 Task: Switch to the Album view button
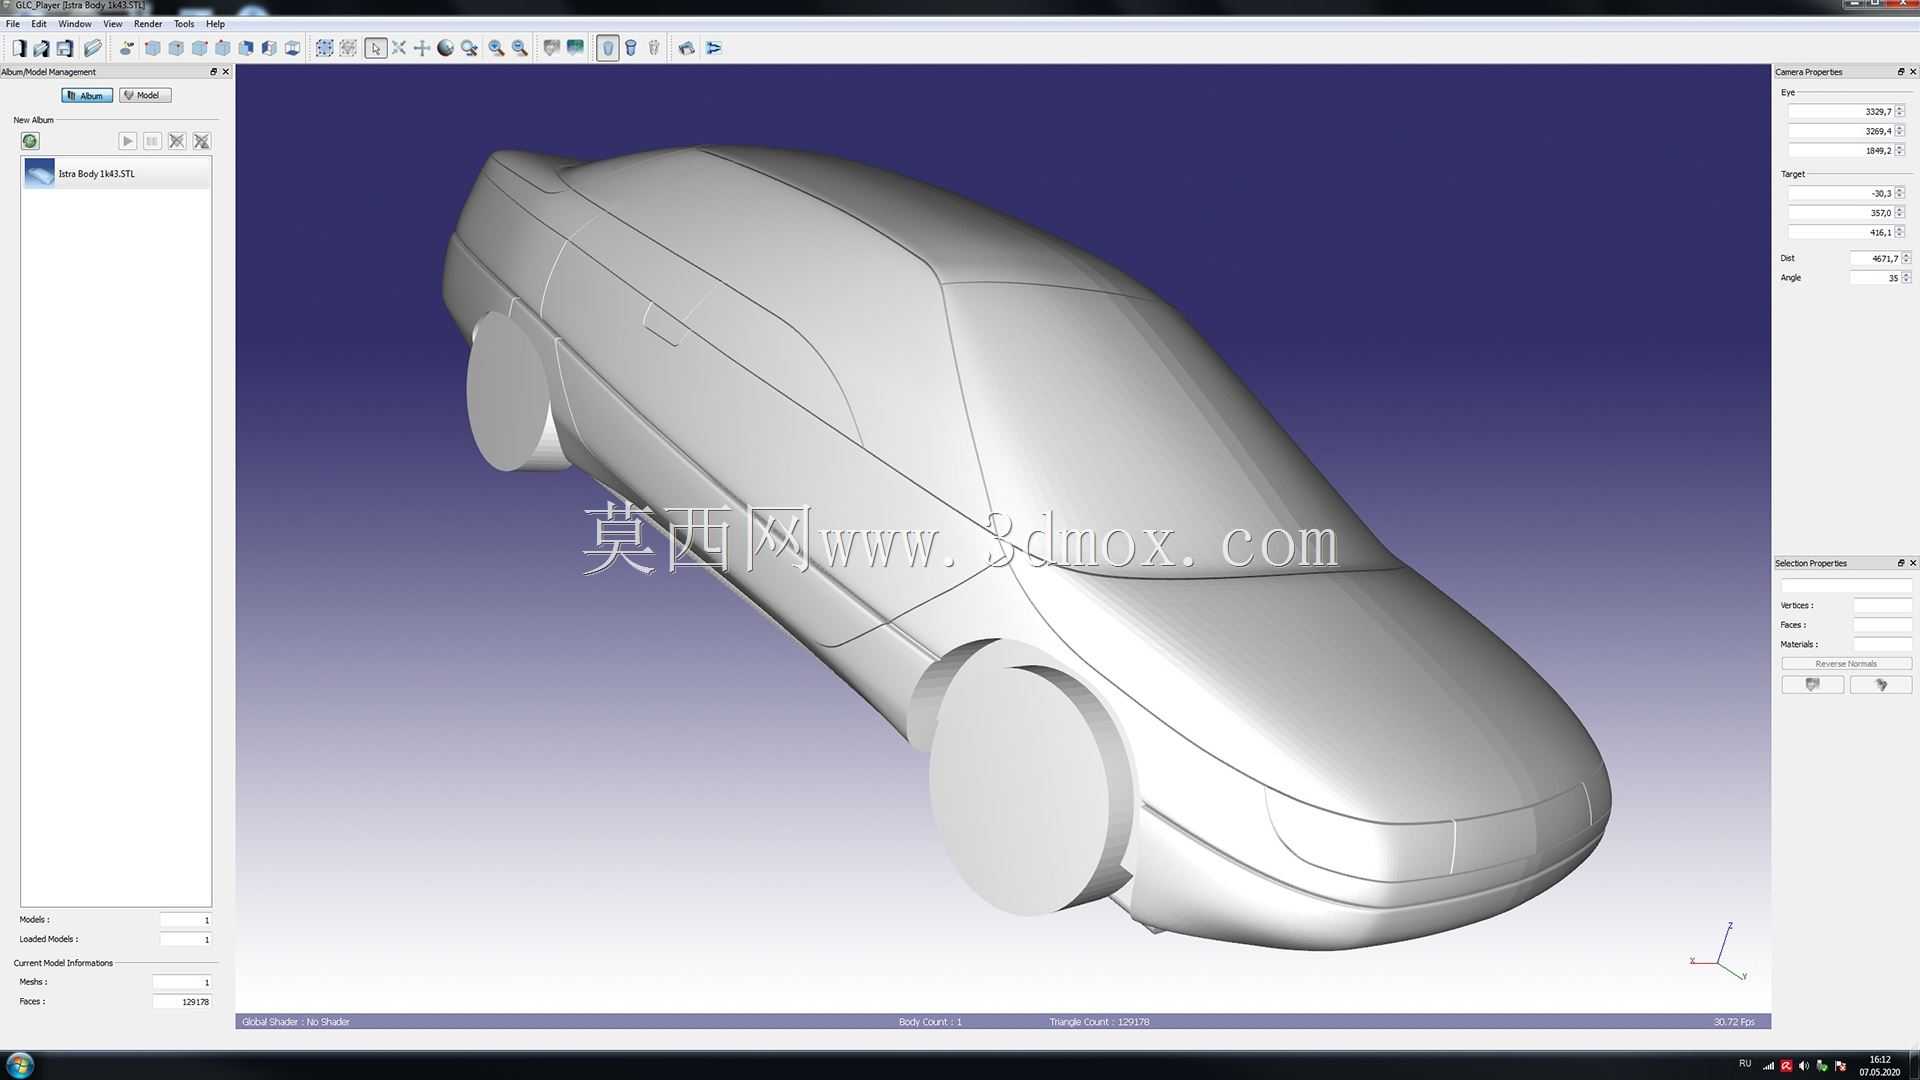[x=87, y=95]
